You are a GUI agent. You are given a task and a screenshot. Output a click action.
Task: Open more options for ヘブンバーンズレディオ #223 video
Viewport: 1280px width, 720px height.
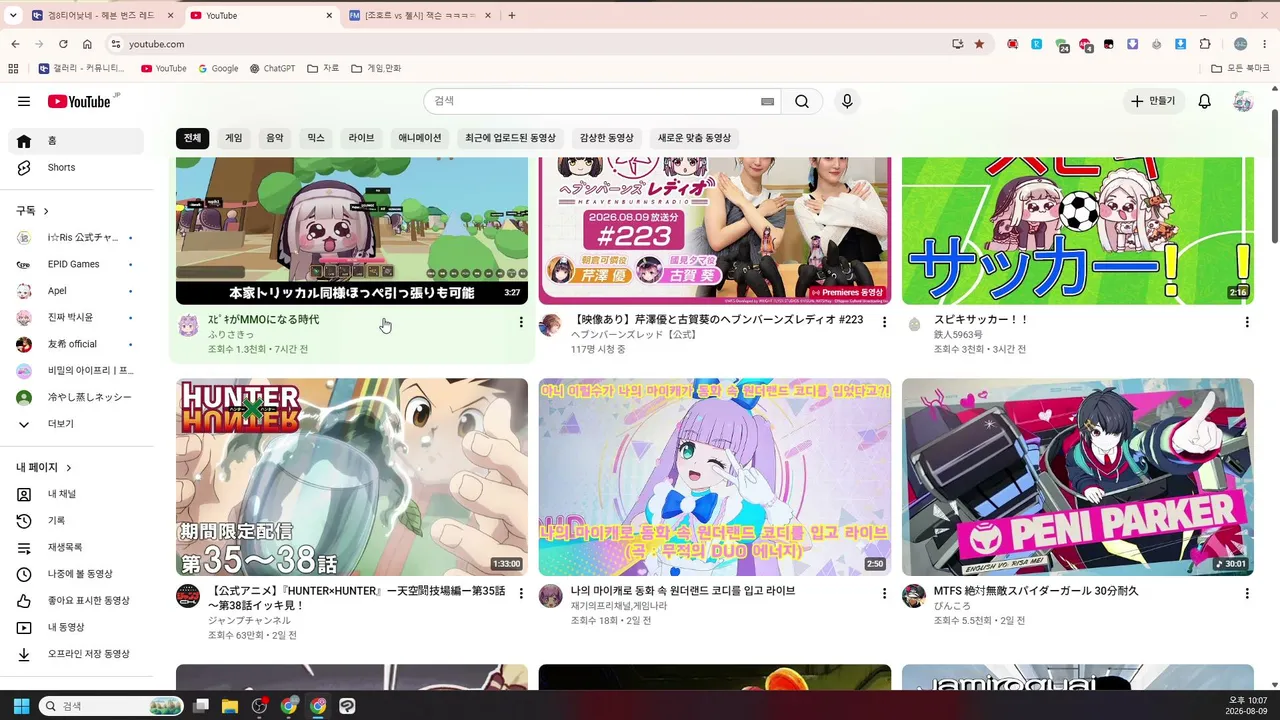pyautogui.click(x=884, y=322)
